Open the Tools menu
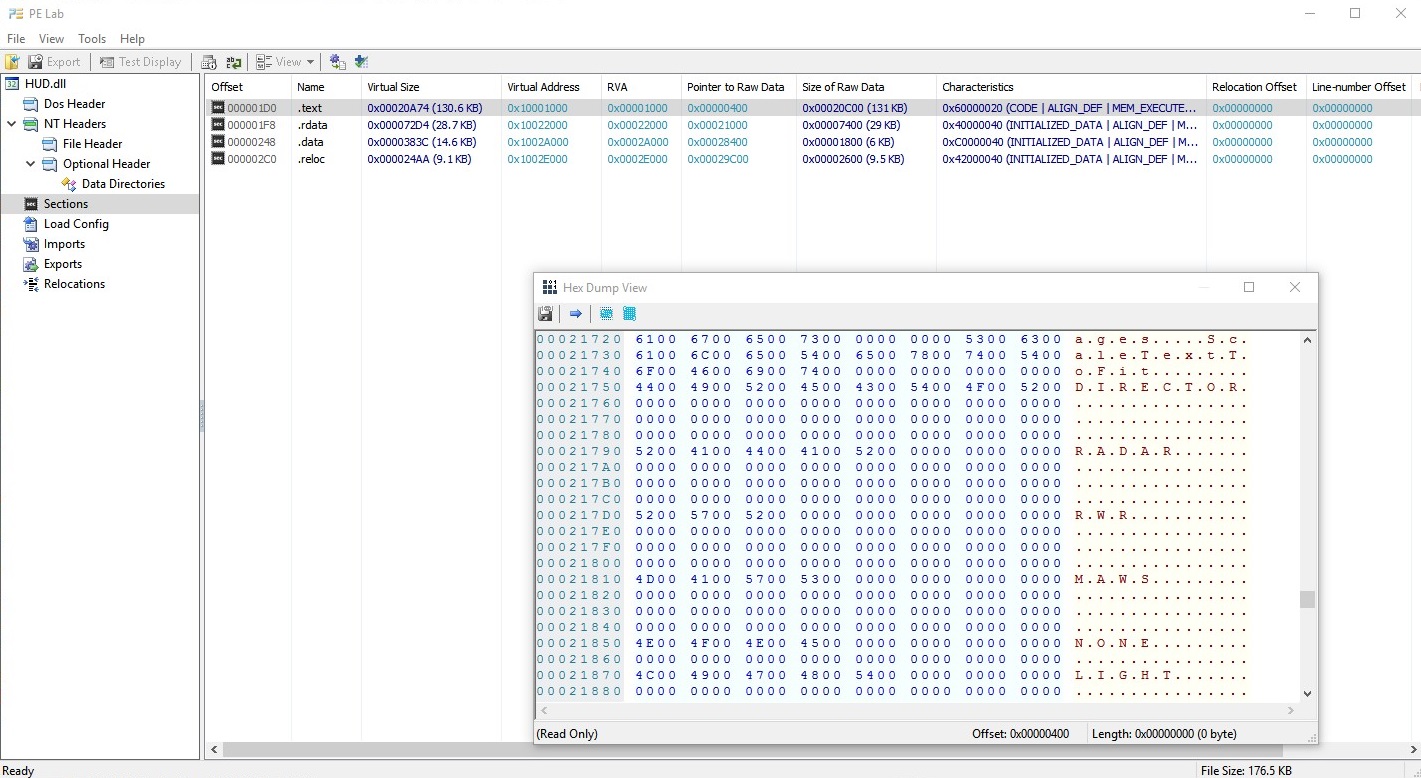 pos(92,38)
